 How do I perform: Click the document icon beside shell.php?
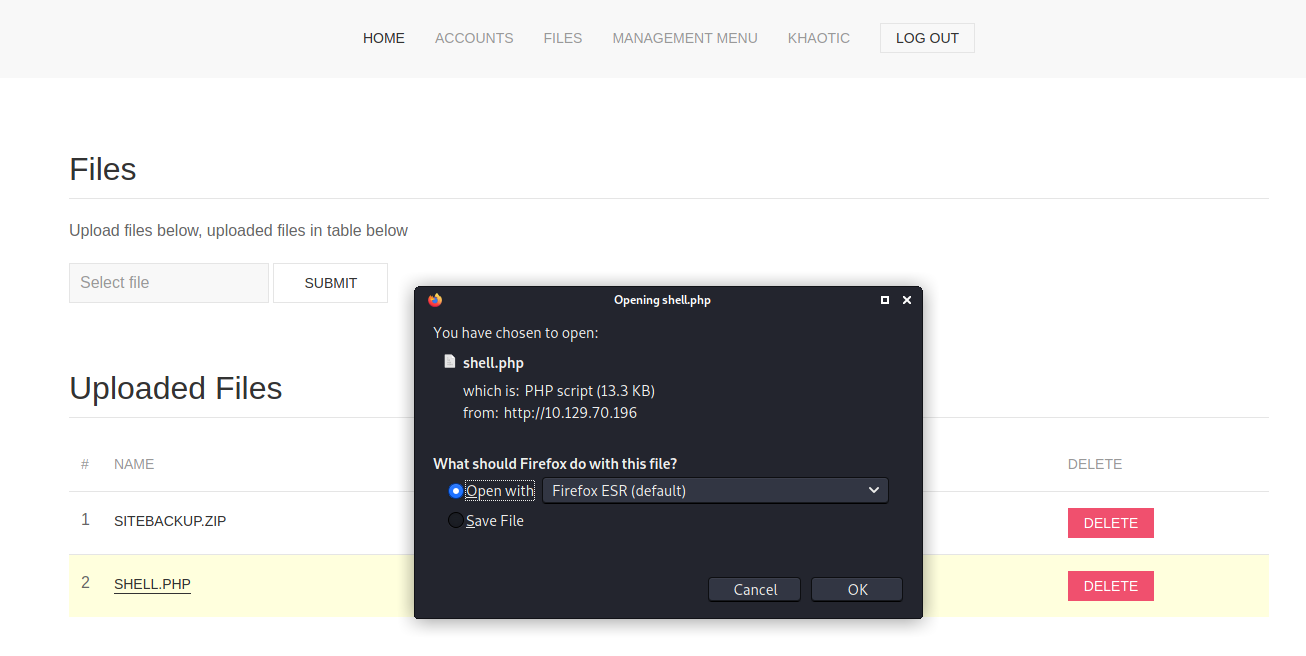click(449, 362)
